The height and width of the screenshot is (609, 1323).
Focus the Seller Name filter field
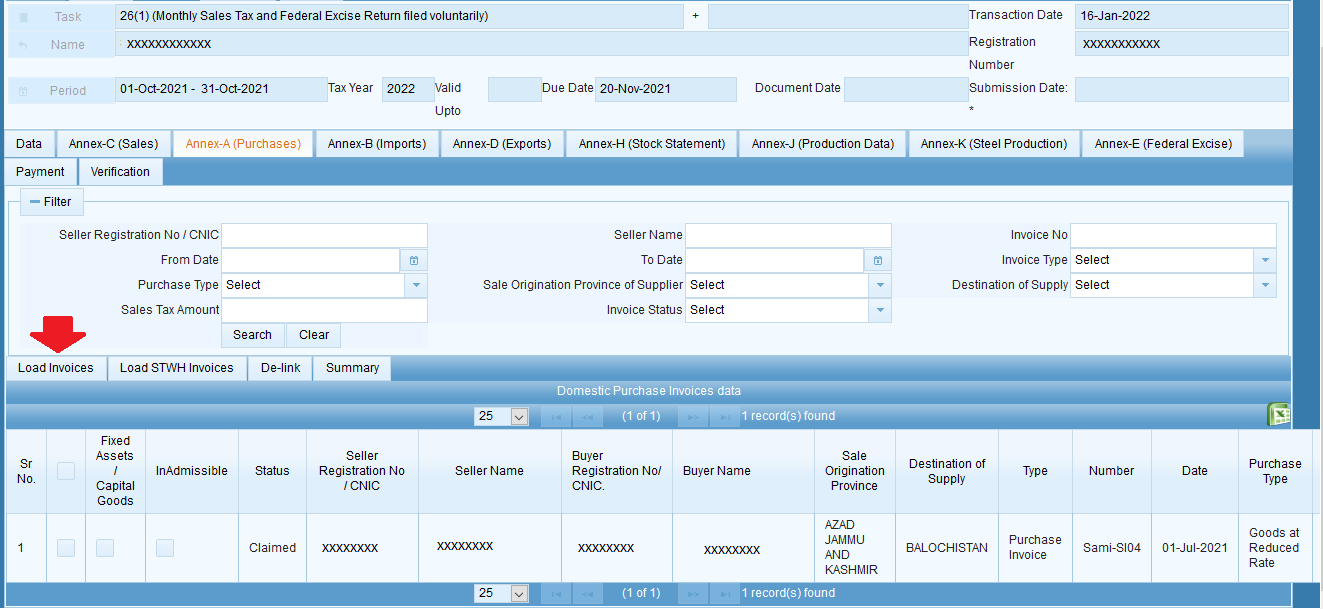click(x=788, y=235)
